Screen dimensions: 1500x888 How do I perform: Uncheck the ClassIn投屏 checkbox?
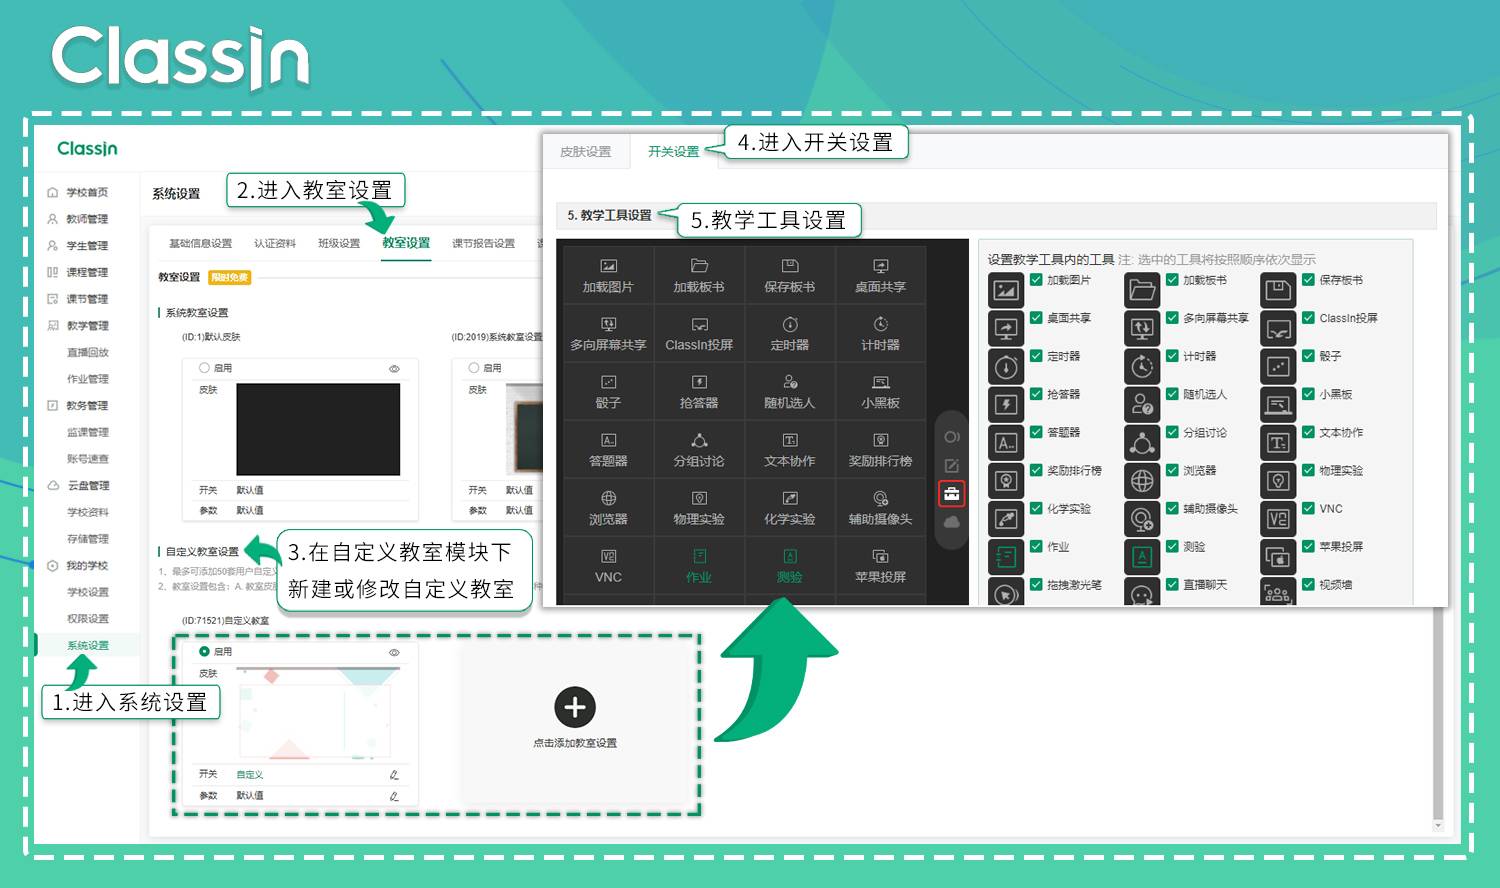point(1308,318)
